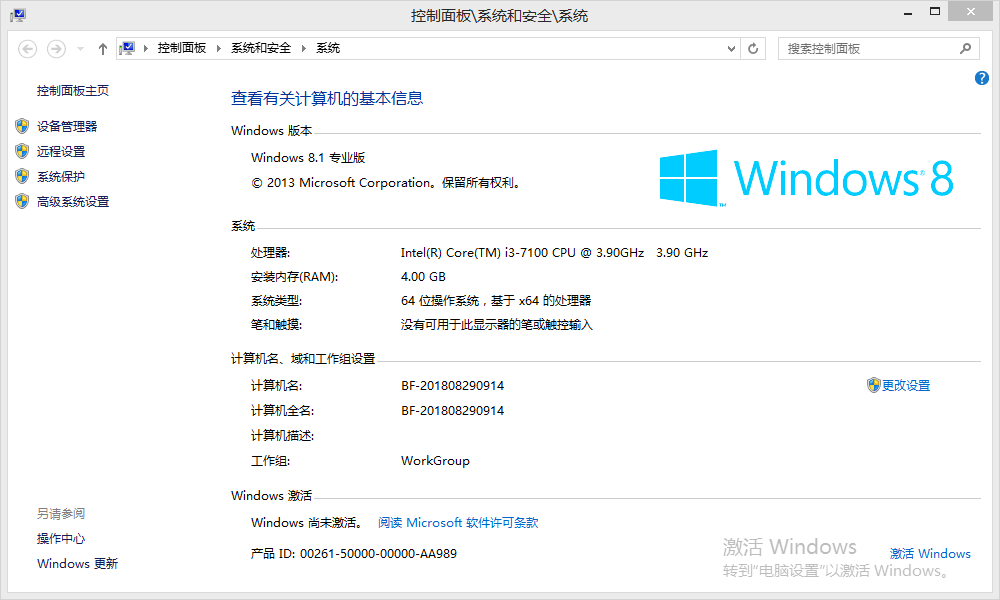Select 系统和安全 in the breadcrumb path
This screenshot has width=1000, height=600.
tap(261, 48)
